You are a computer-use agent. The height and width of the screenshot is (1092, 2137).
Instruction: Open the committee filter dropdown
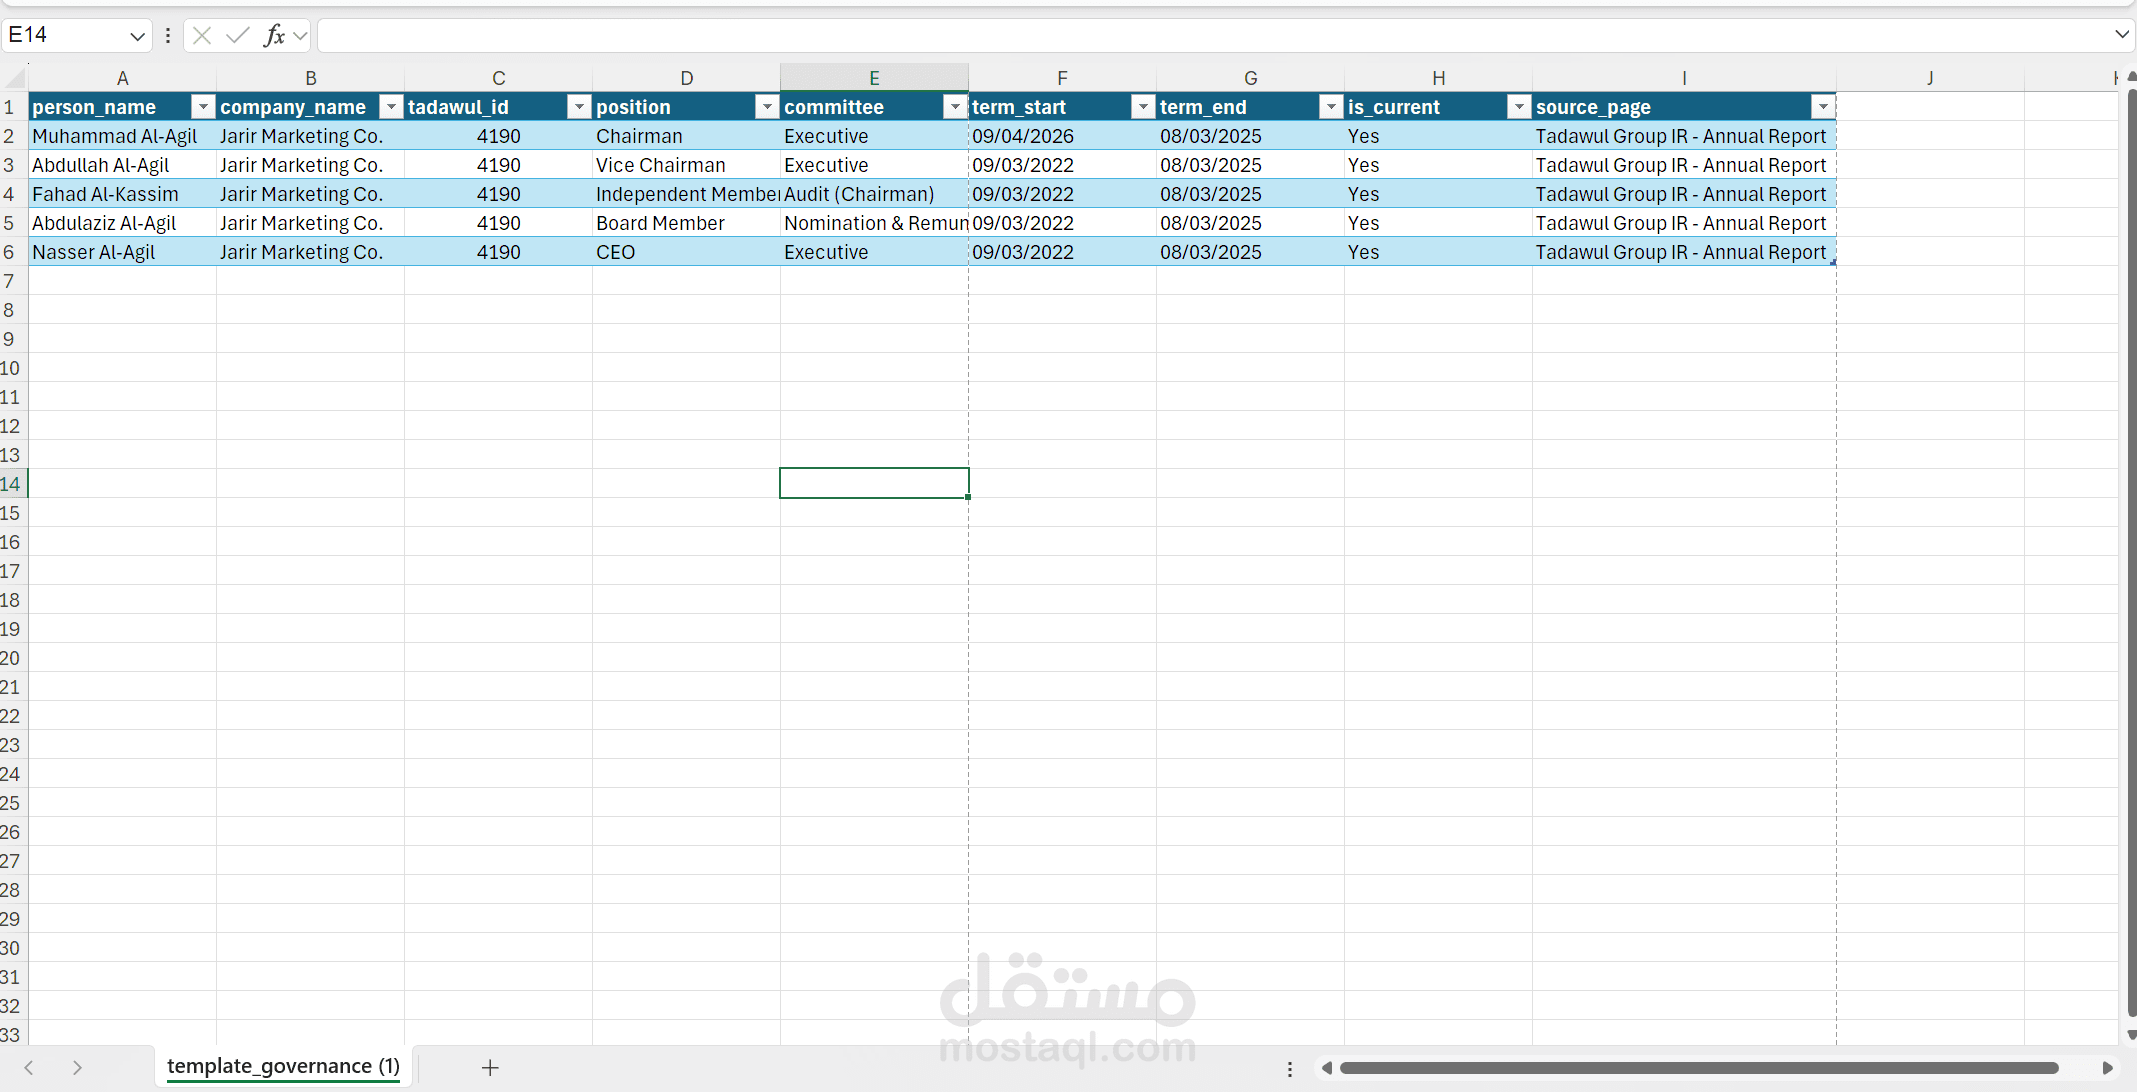pyautogui.click(x=955, y=107)
